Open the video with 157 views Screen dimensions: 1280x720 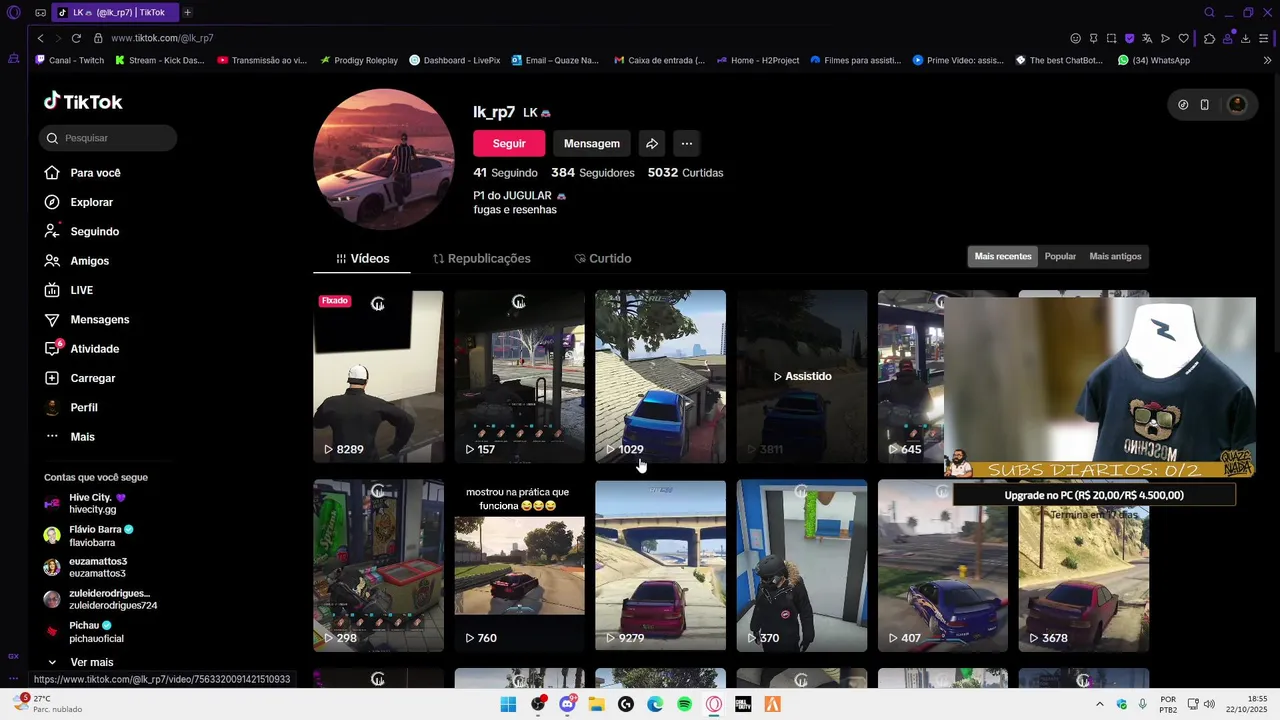(x=520, y=376)
